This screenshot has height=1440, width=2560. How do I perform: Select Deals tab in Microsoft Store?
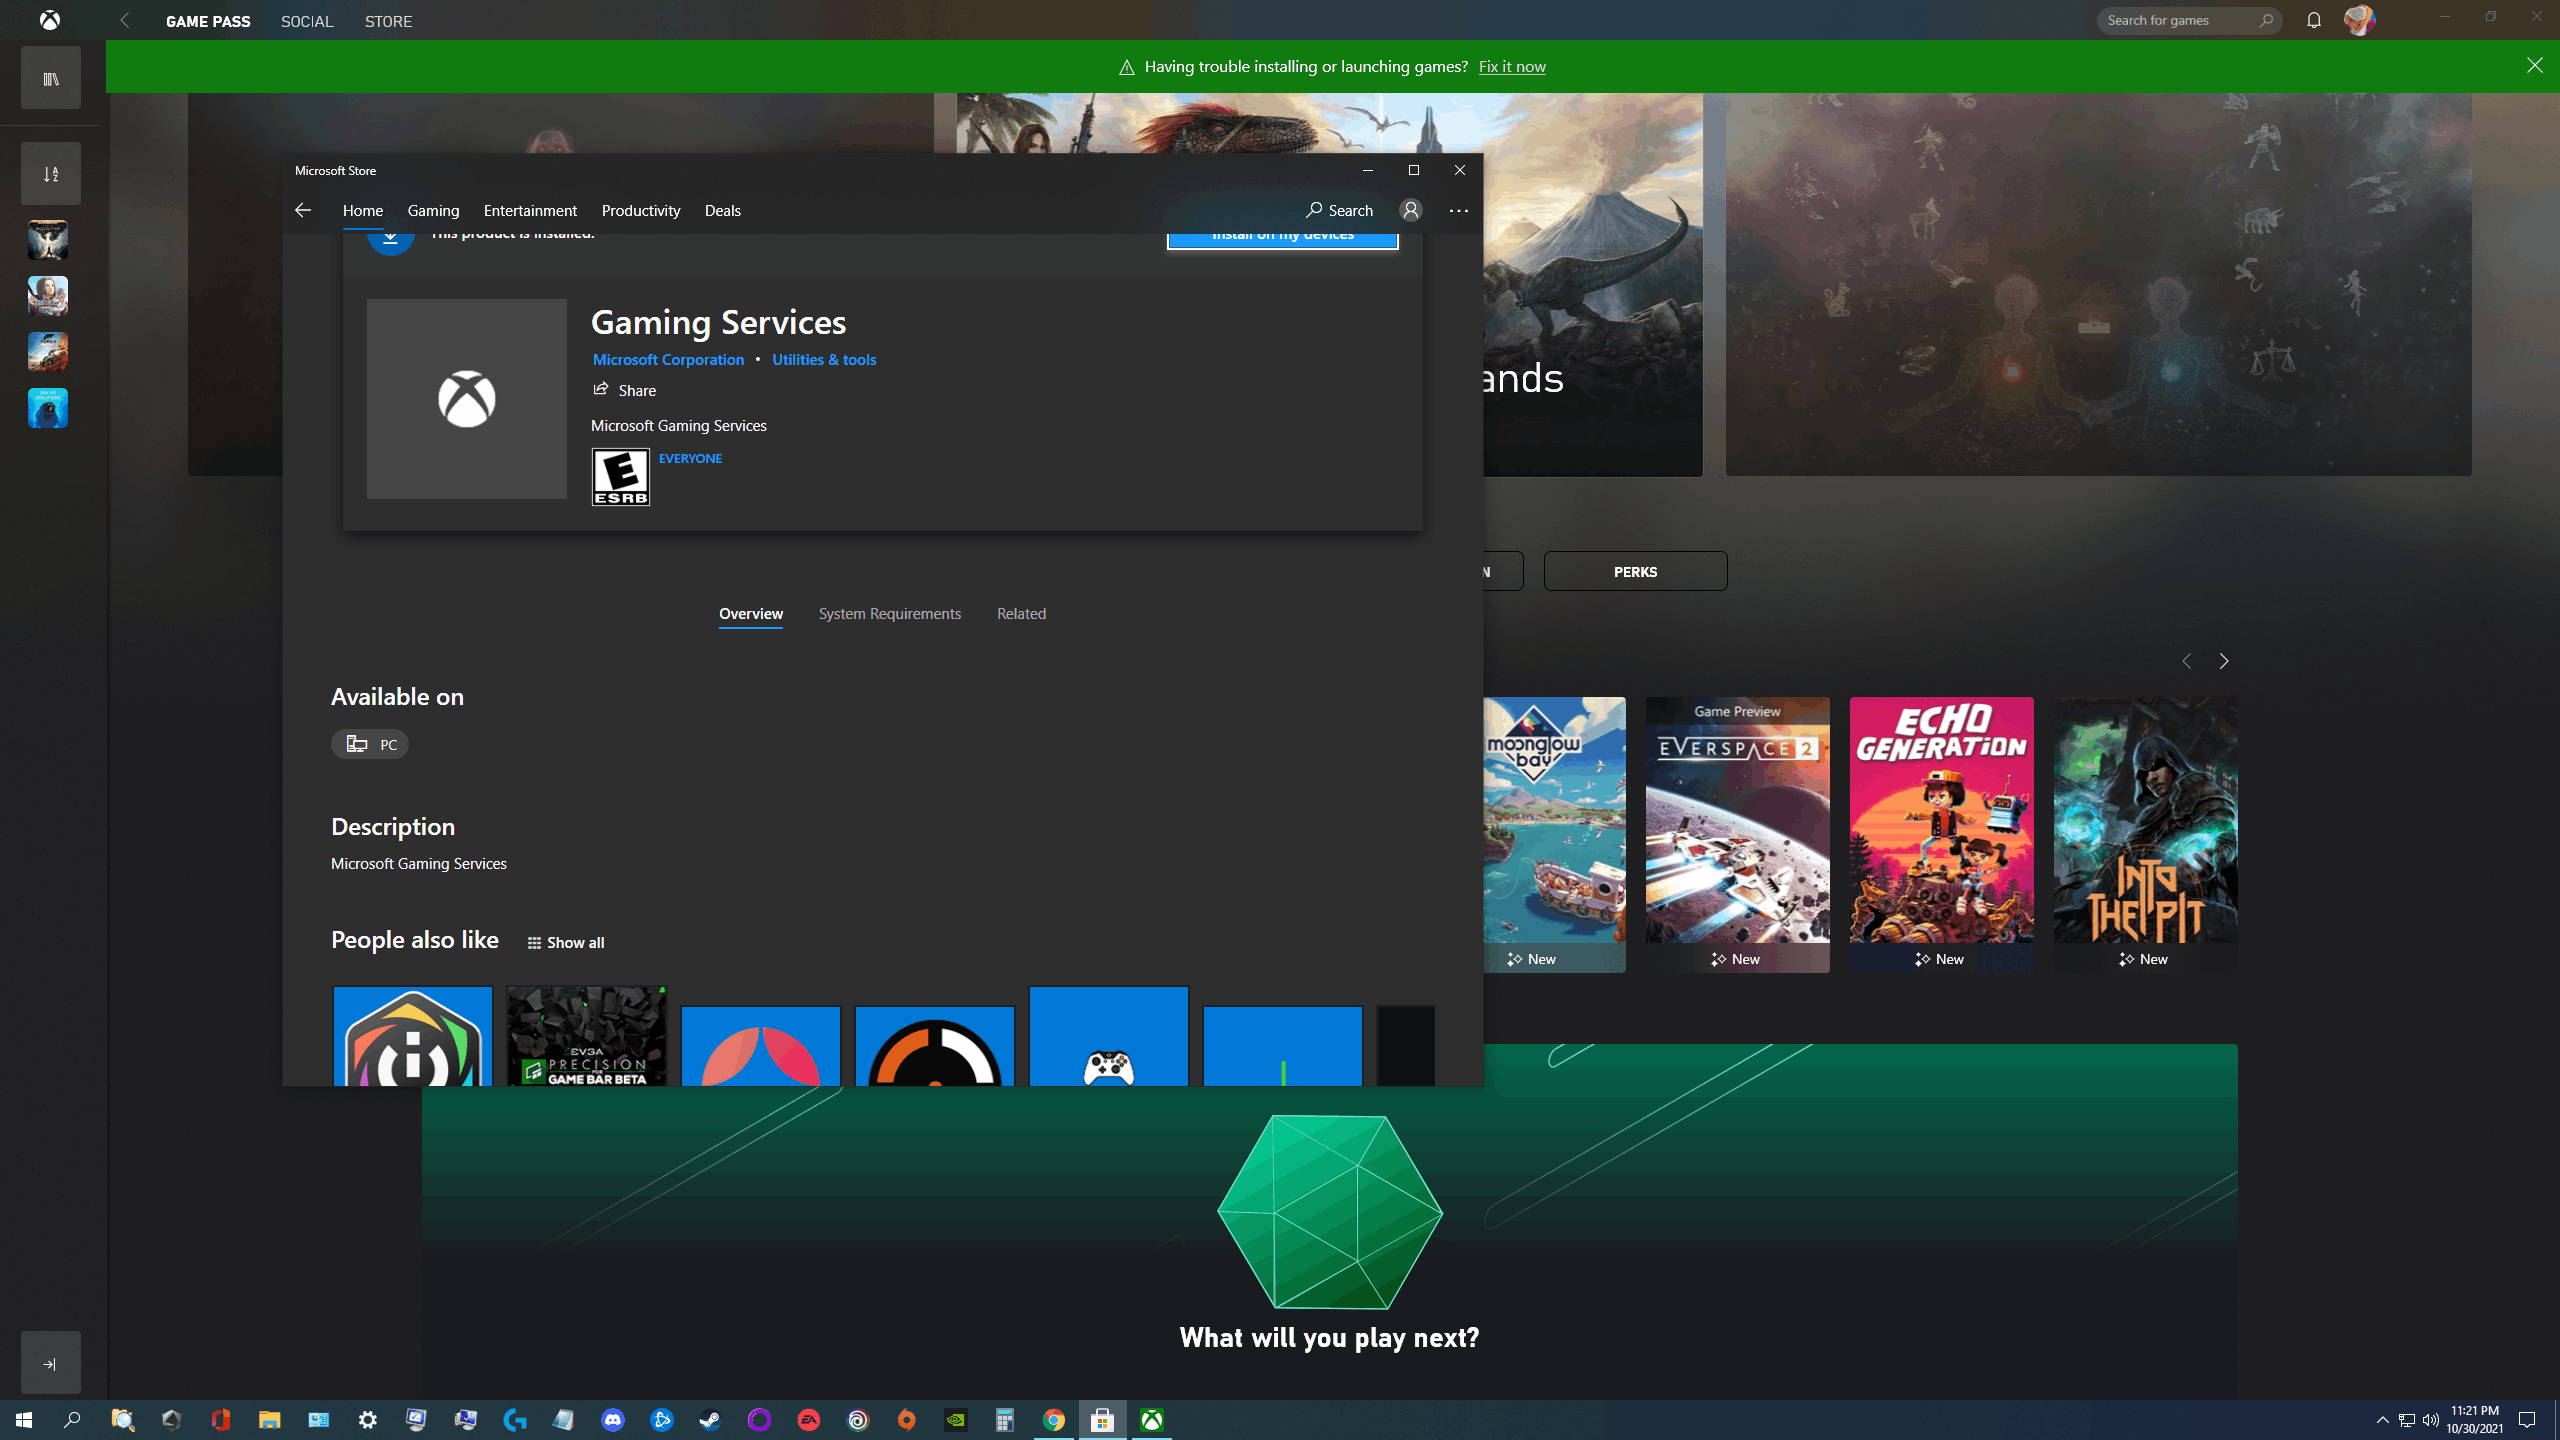pos(722,210)
